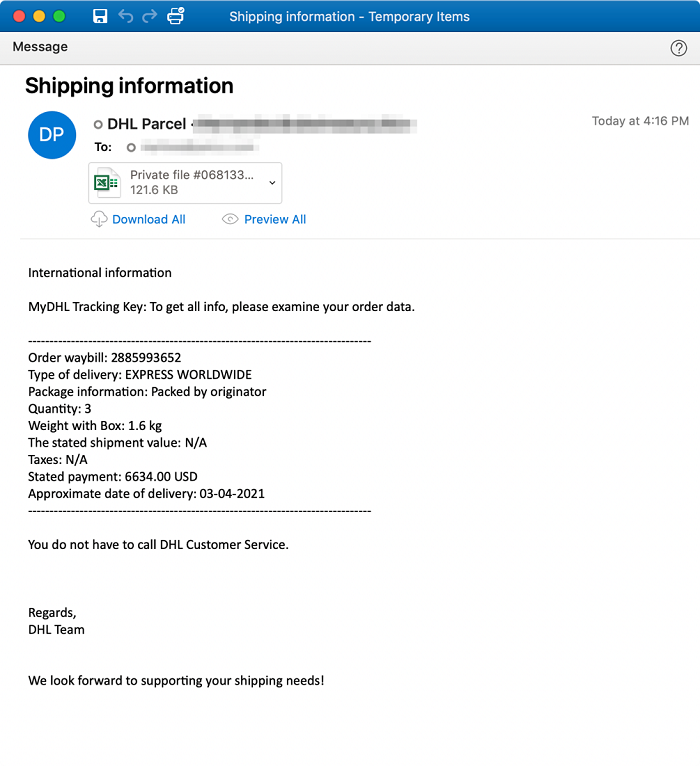
Task: Open Help with the question mark icon
Action: tap(678, 48)
